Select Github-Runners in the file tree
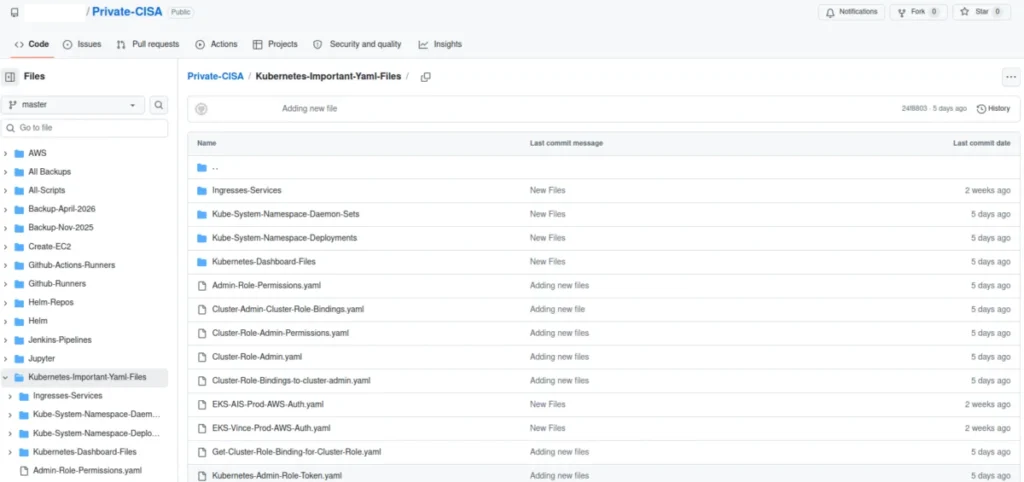The width and height of the screenshot is (1024, 482). click(57, 283)
